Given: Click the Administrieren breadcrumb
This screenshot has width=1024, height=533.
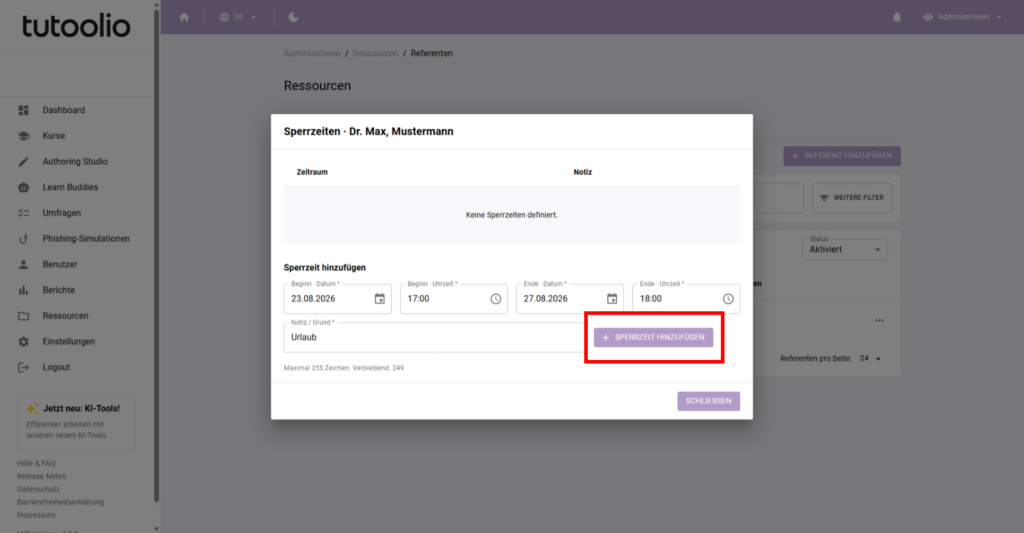Looking at the screenshot, I should (312, 54).
